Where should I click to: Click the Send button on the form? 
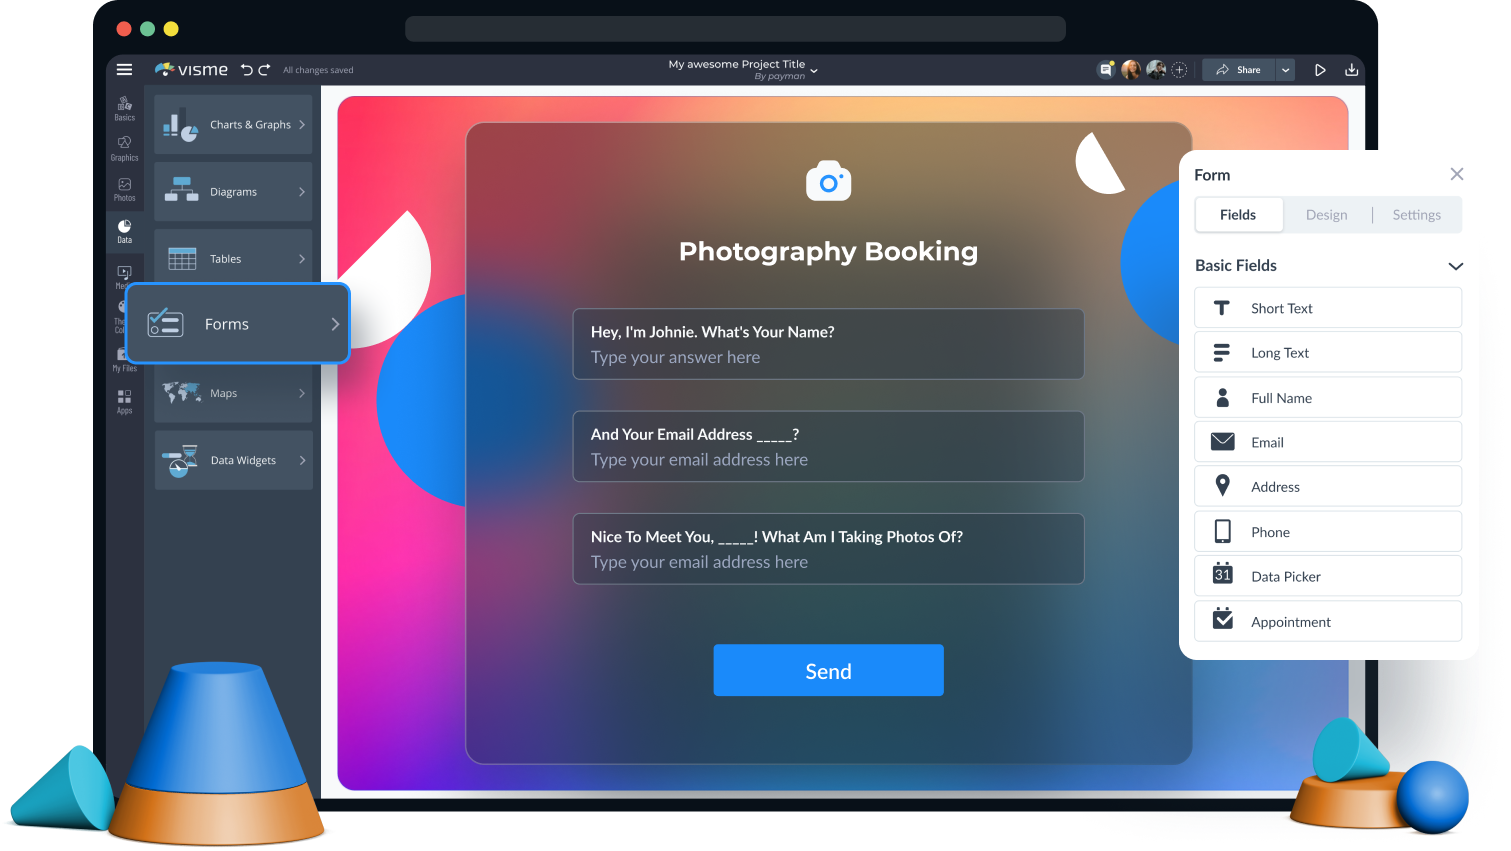828,670
